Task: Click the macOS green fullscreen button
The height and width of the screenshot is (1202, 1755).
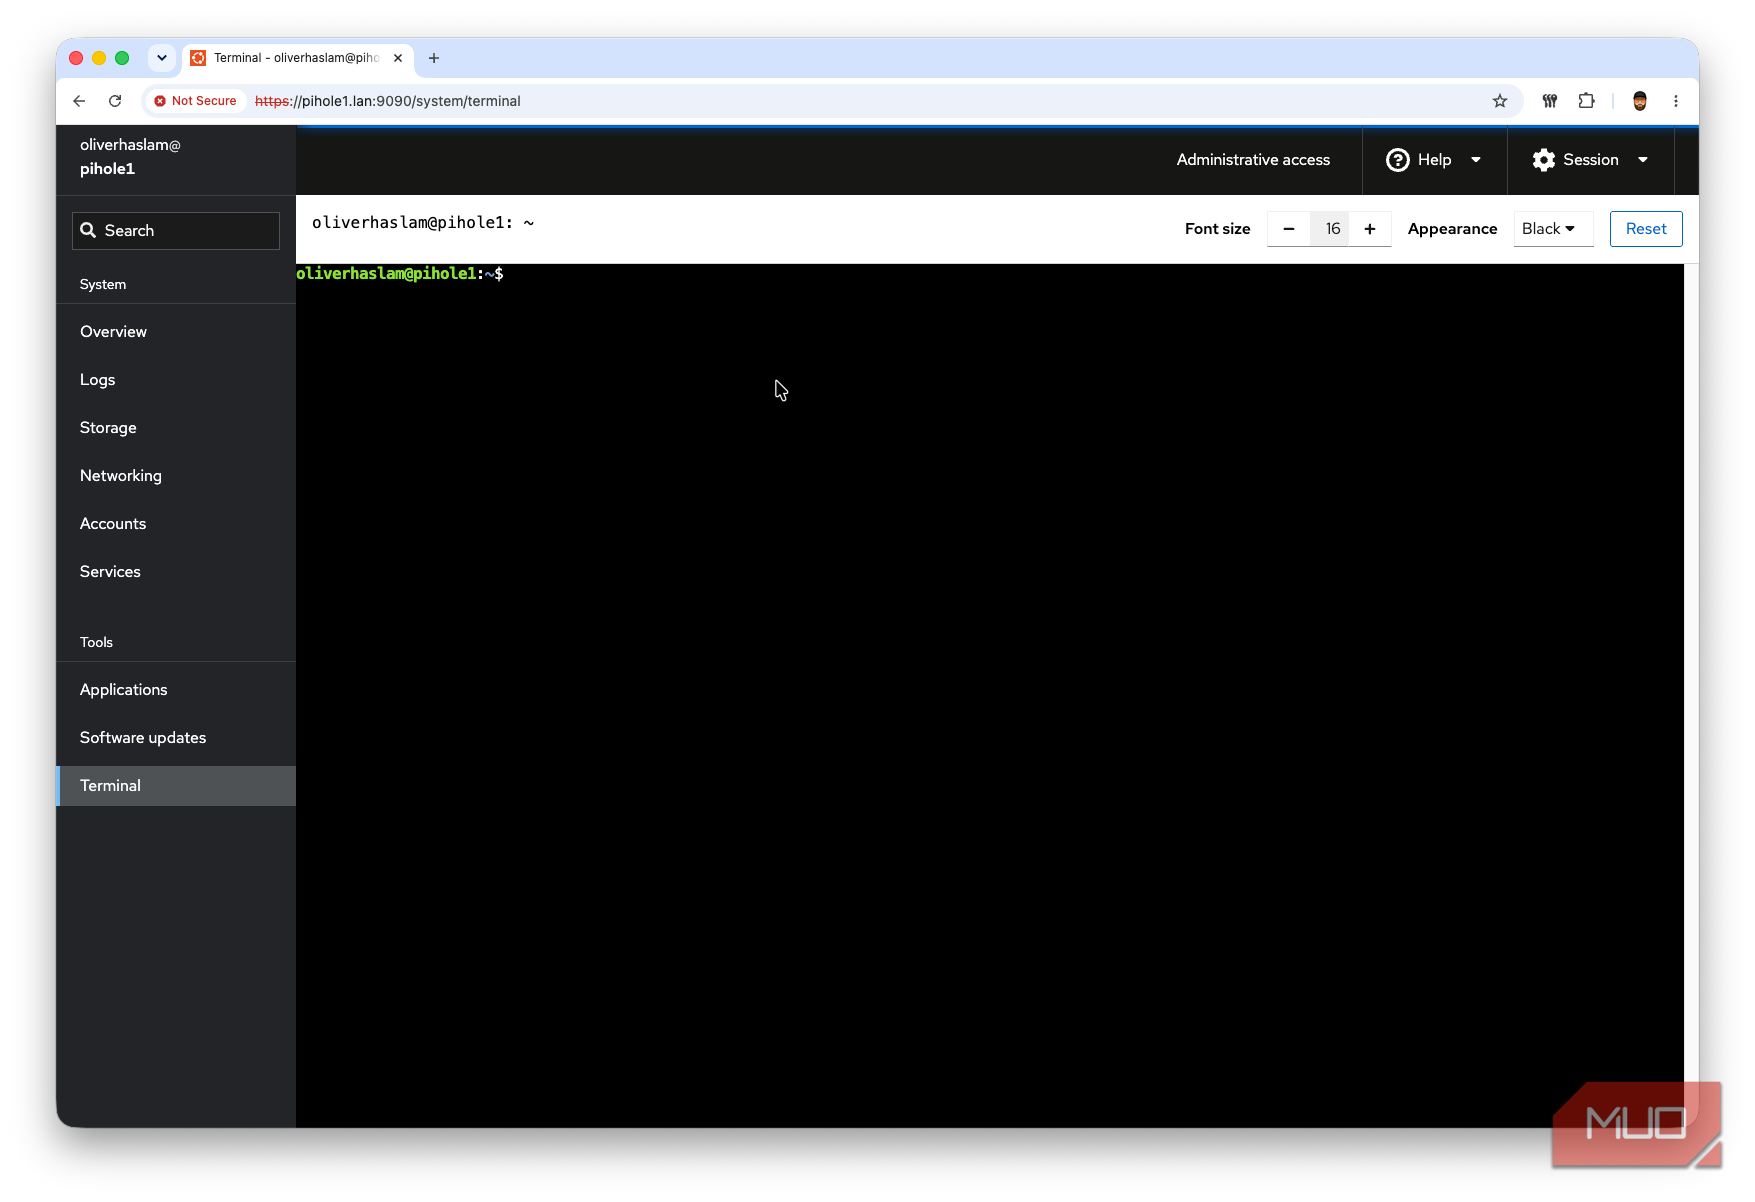Action: coord(122,58)
